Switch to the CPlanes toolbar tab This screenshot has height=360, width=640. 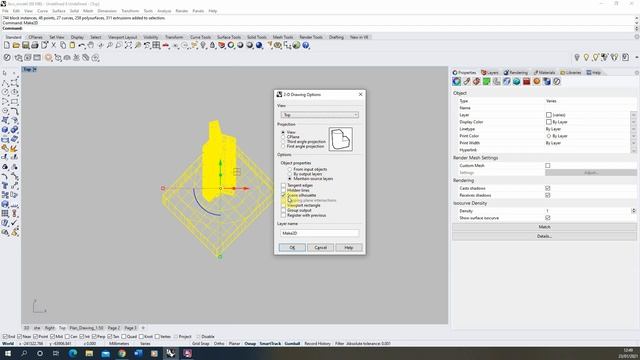(36, 37)
